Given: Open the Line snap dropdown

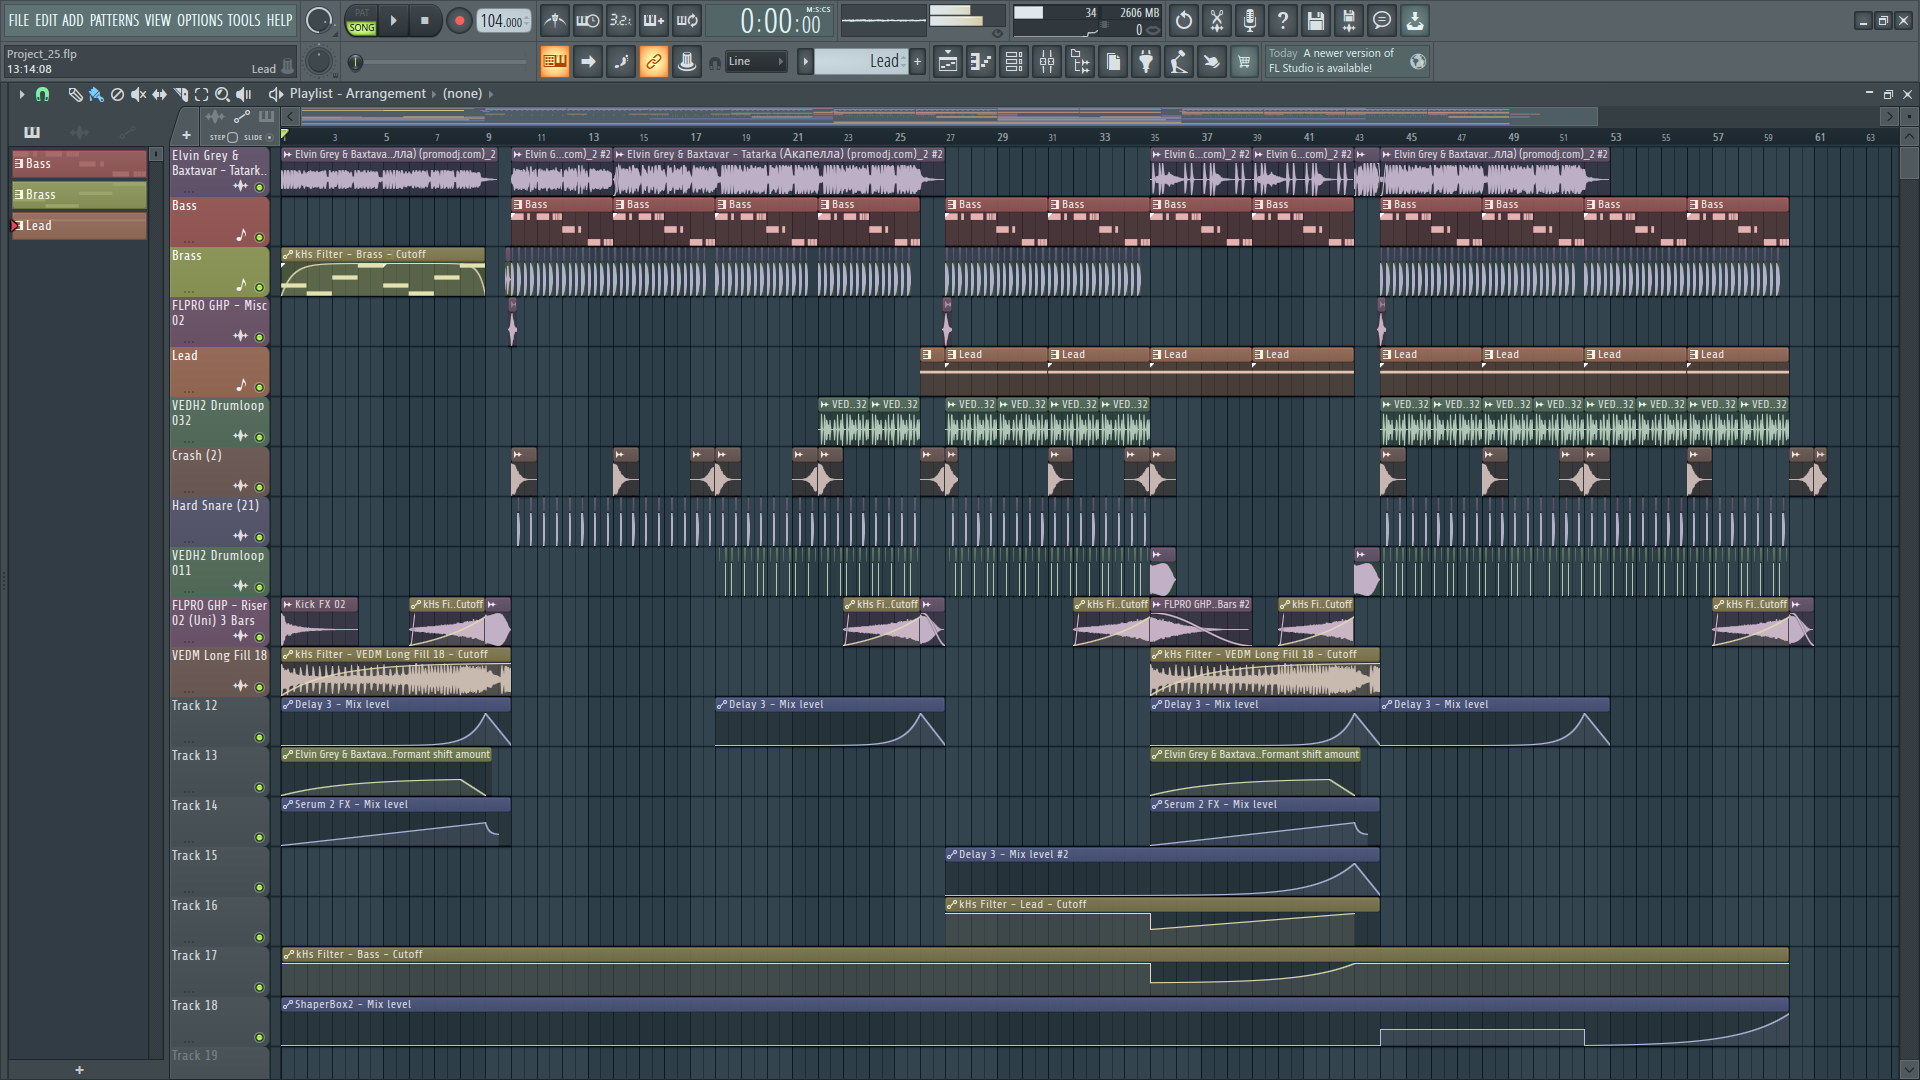Looking at the screenshot, I should [755, 62].
